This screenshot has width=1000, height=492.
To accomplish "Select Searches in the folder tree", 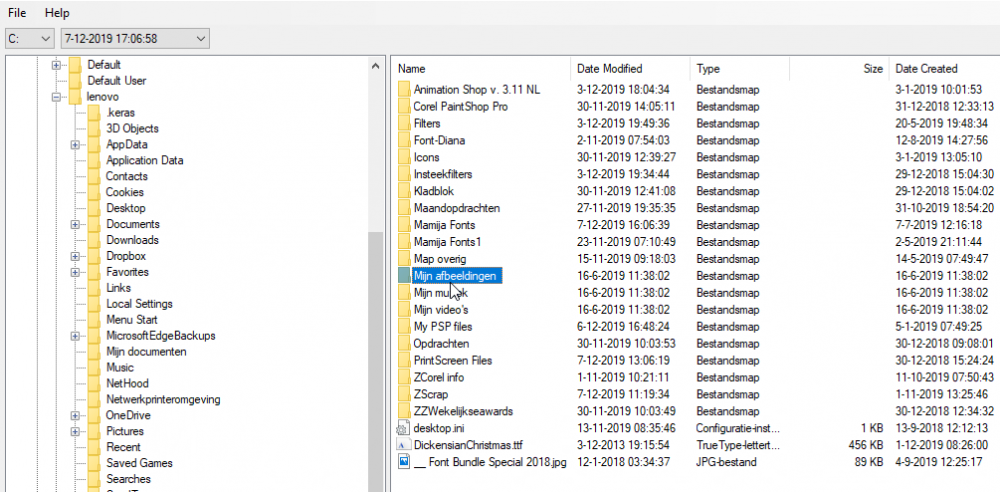I will tap(128, 479).
